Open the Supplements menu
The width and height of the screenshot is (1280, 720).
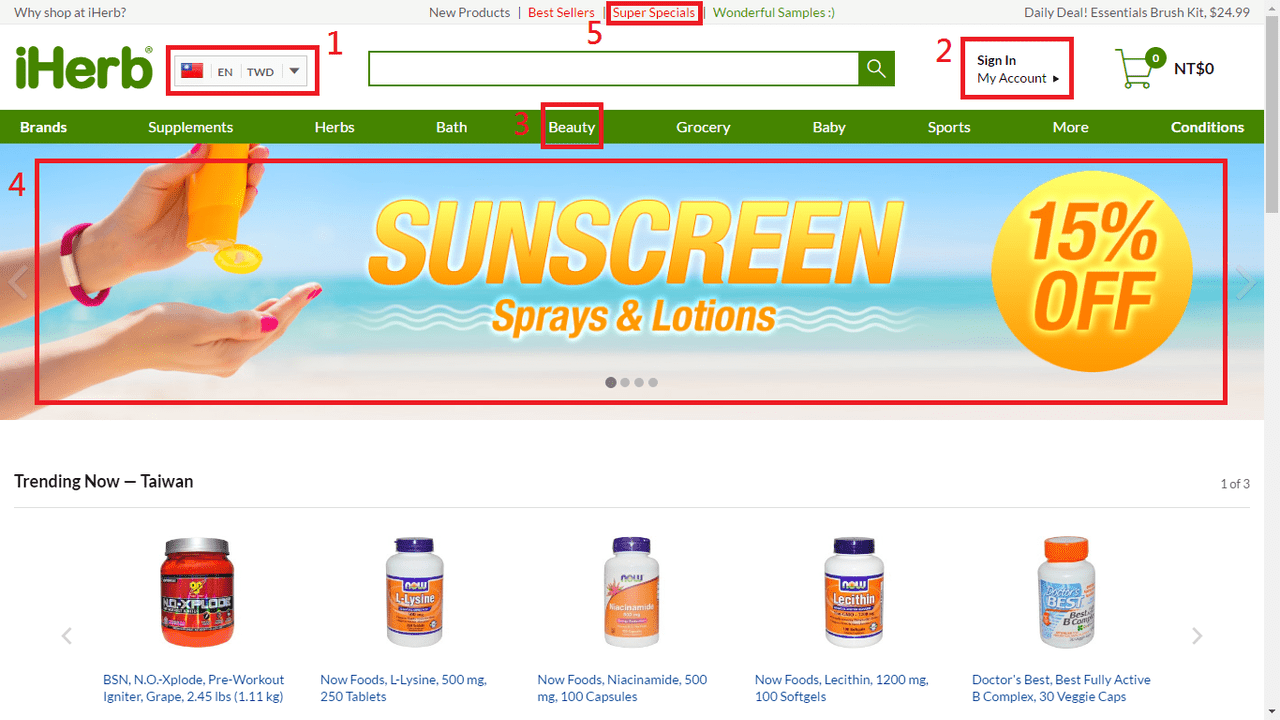click(190, 127)
